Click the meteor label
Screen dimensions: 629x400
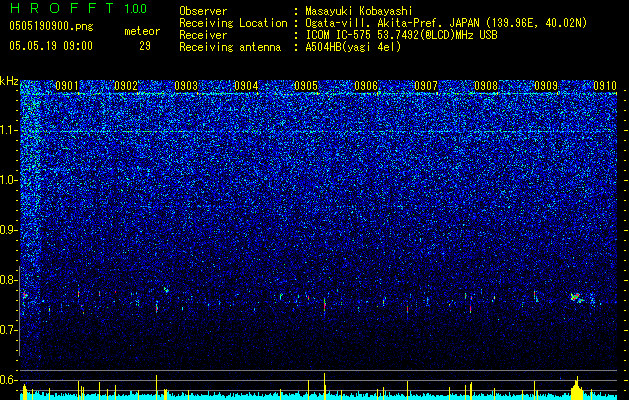(x=142, y=31)
